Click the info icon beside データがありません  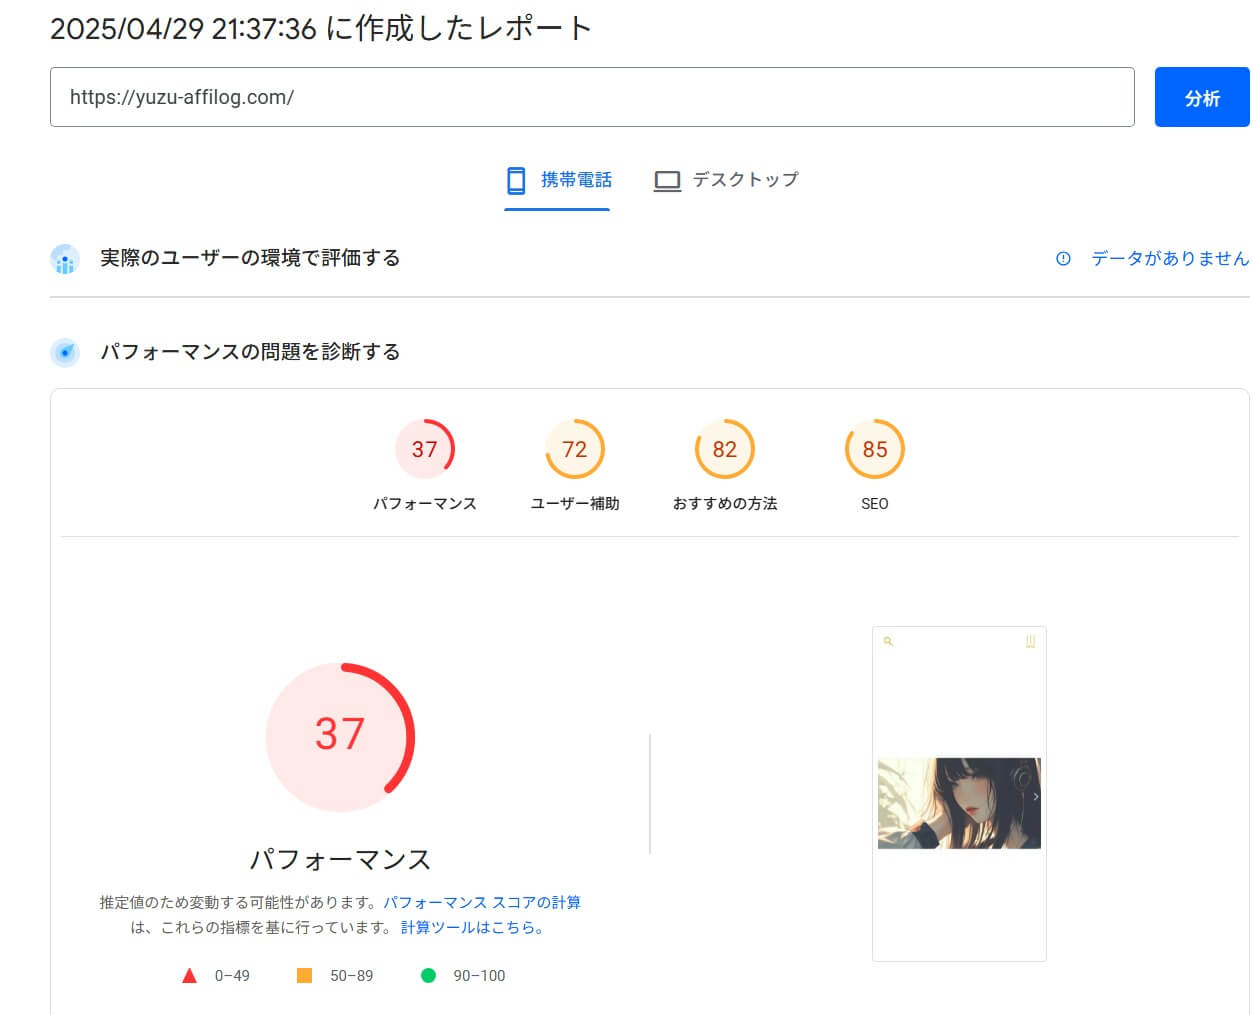[x=1063, y=259]
